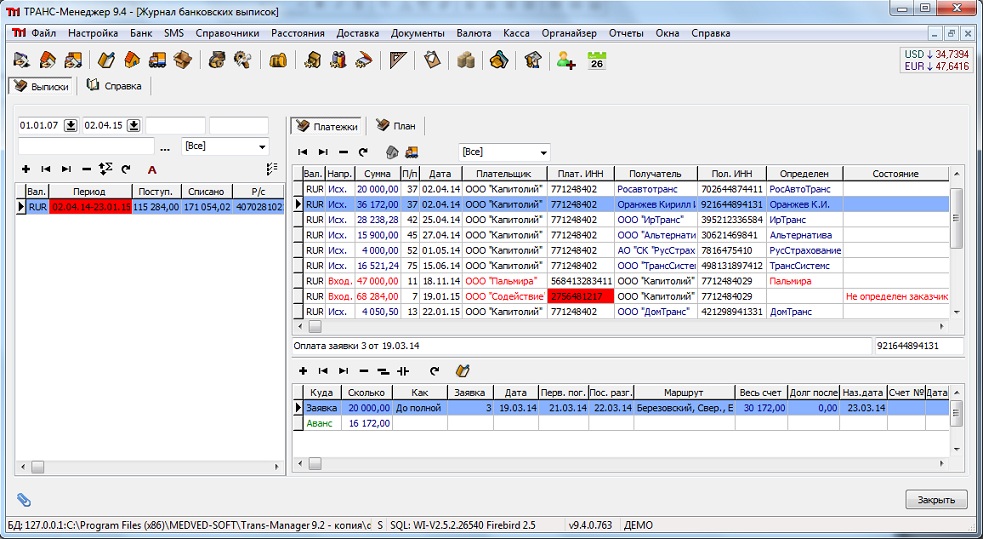Switch to the Справка tab

tap(116, 86)
